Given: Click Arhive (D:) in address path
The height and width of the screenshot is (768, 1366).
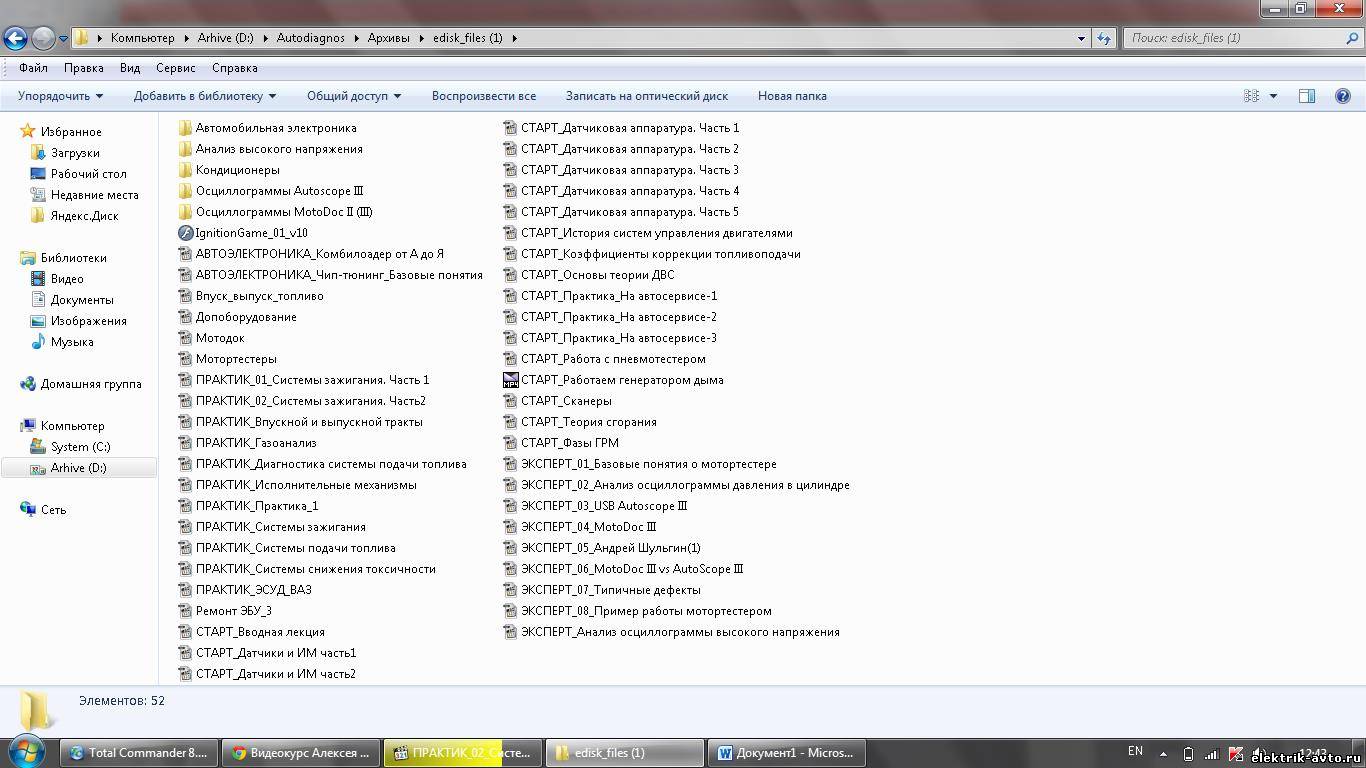Looking at the screenshot, I should pyautogui.click(x=226, y=38).
